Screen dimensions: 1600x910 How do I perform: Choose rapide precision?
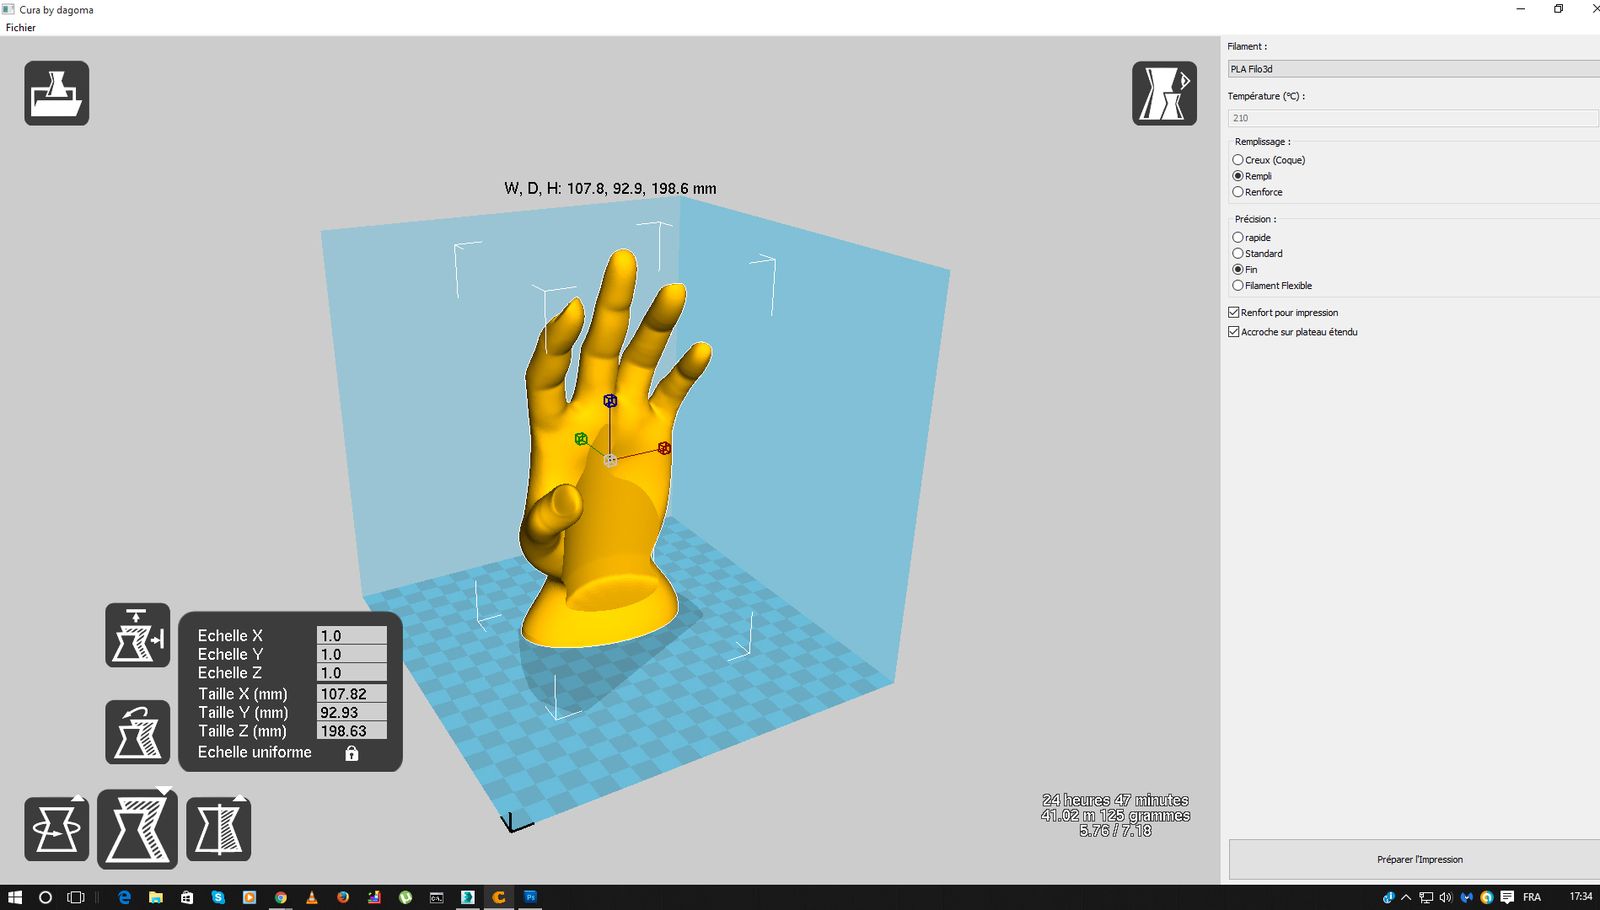[x=1252, y=238]
